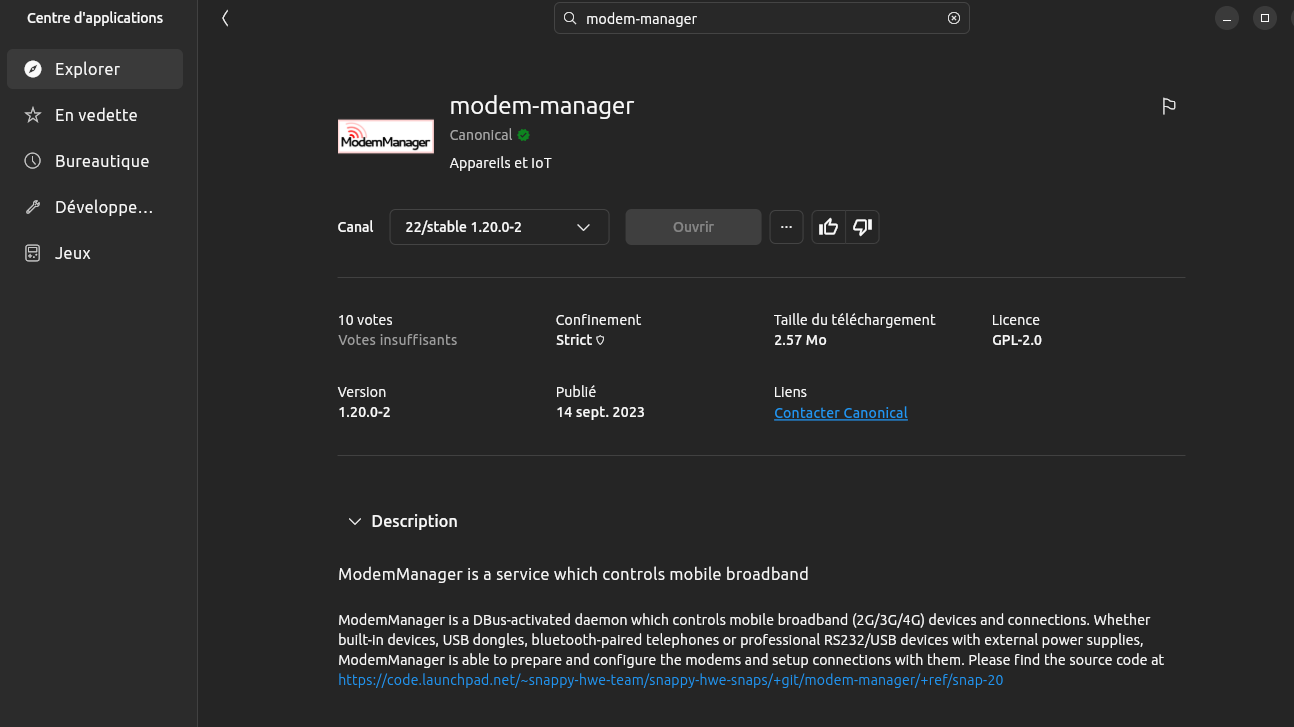Maximize the Centre d'applications window
The width and height of the screenshot is (1294, 727).
(x=1265, y=18)
